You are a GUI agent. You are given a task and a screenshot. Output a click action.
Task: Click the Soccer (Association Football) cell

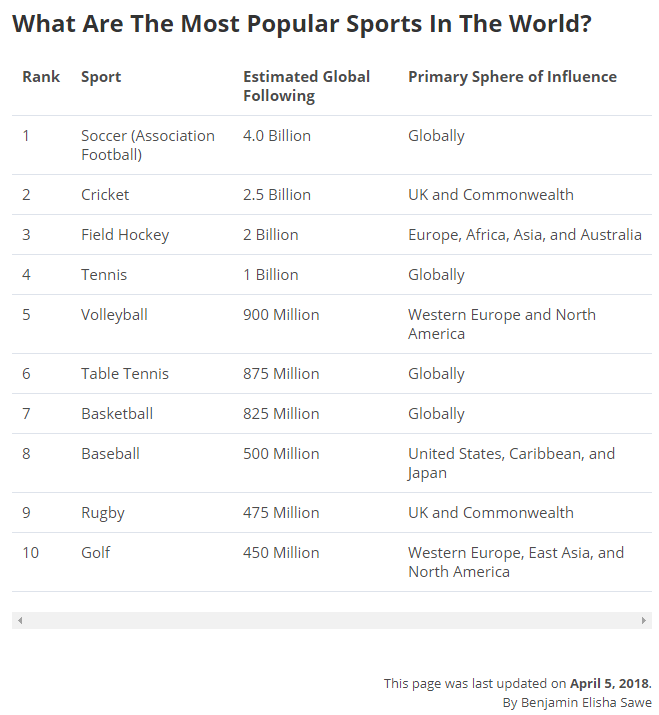pyautogui.click(x=148, y=145)
